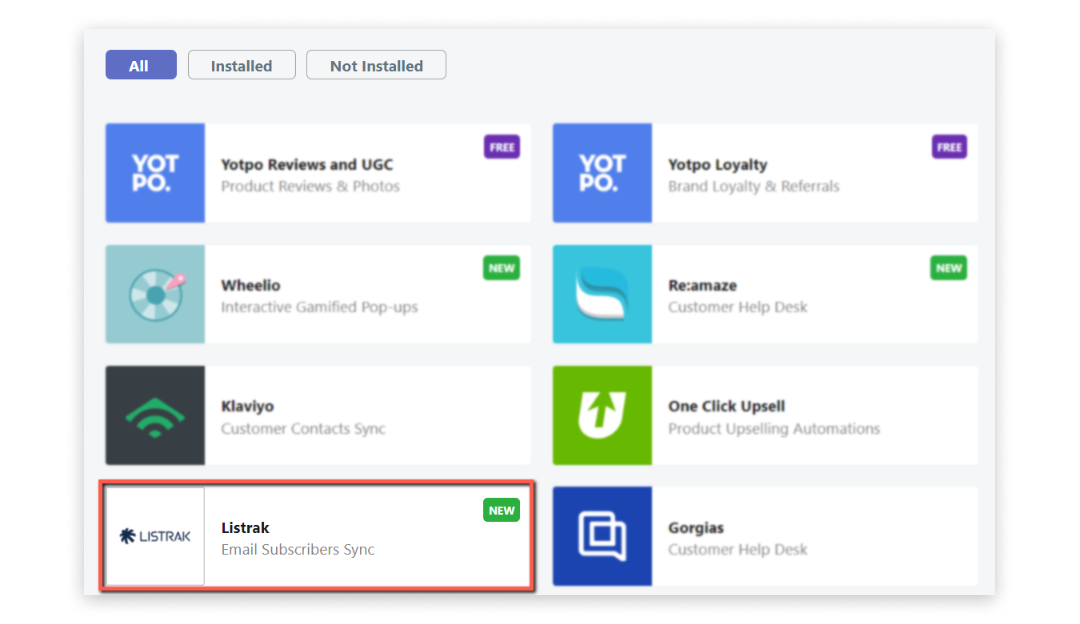Filter by Not Installed apps
Viewport: 1080px width, 624px height.
click(x=376, y=65)
